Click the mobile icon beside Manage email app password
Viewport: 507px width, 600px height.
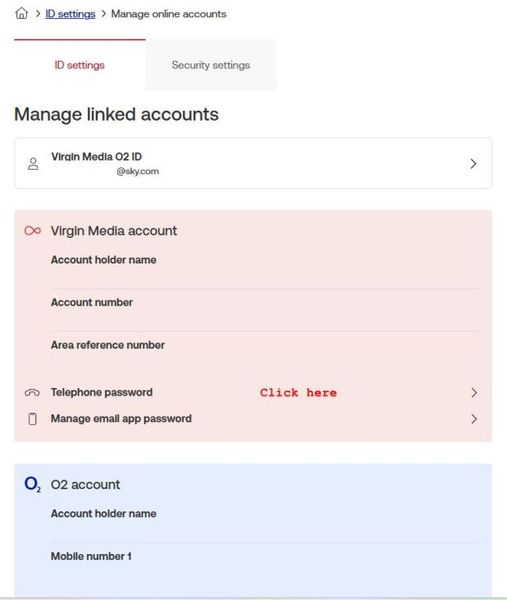click(x=33, y=419)
